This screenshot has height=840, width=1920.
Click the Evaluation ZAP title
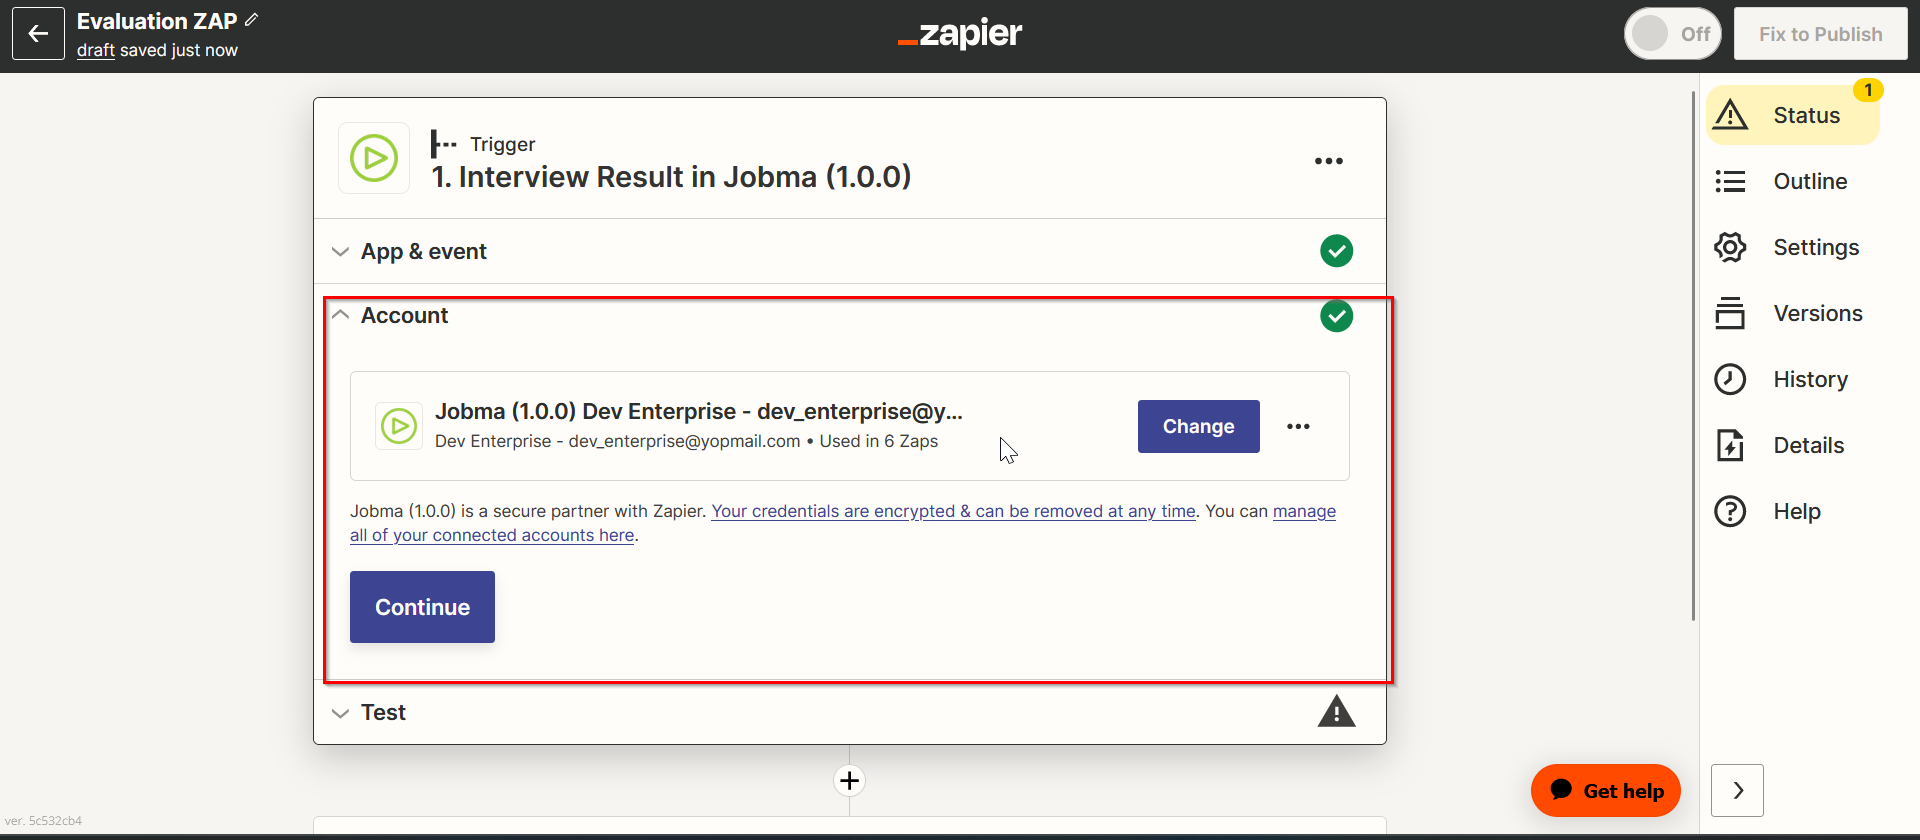157,21
